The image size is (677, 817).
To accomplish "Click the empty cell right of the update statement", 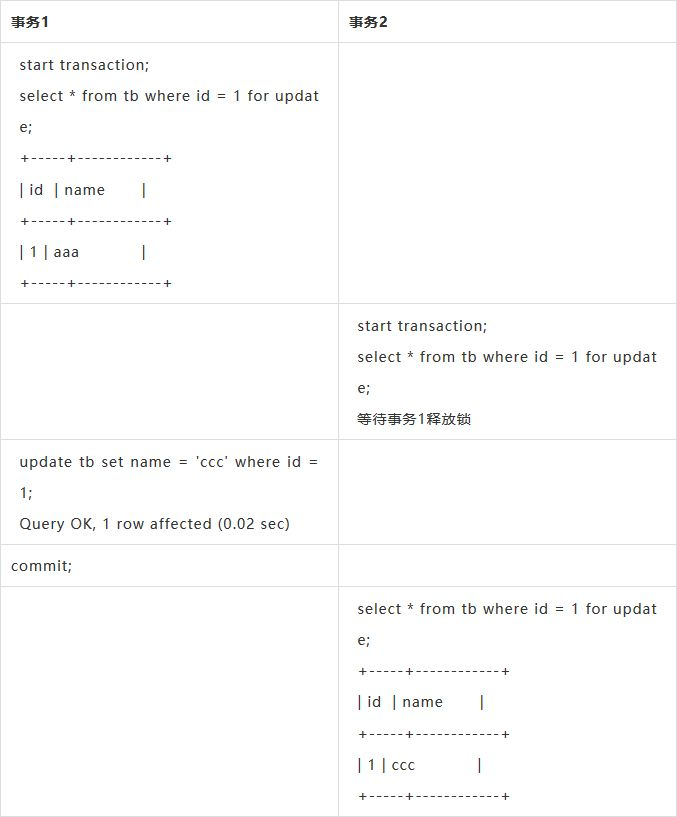I will pos(507,492).
